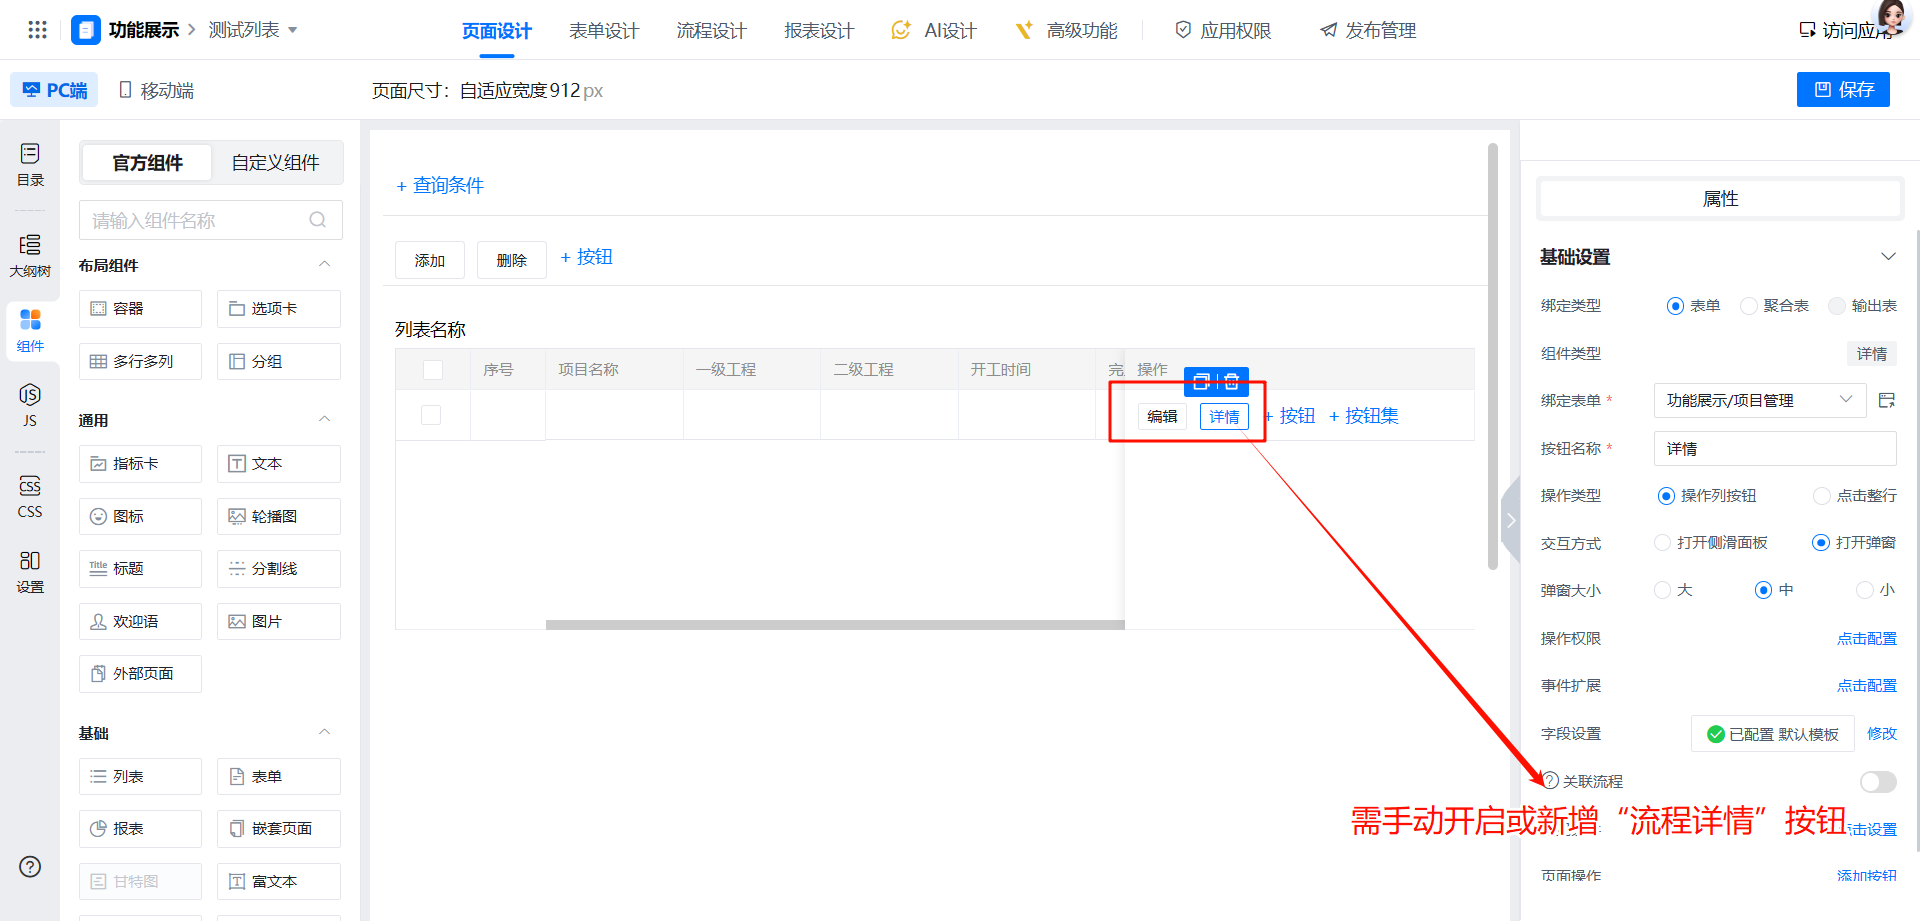Open the CSS editor sidebar icon
Image resolution: width=1920 pixels, height=921 pixels.
pos(30,496)
